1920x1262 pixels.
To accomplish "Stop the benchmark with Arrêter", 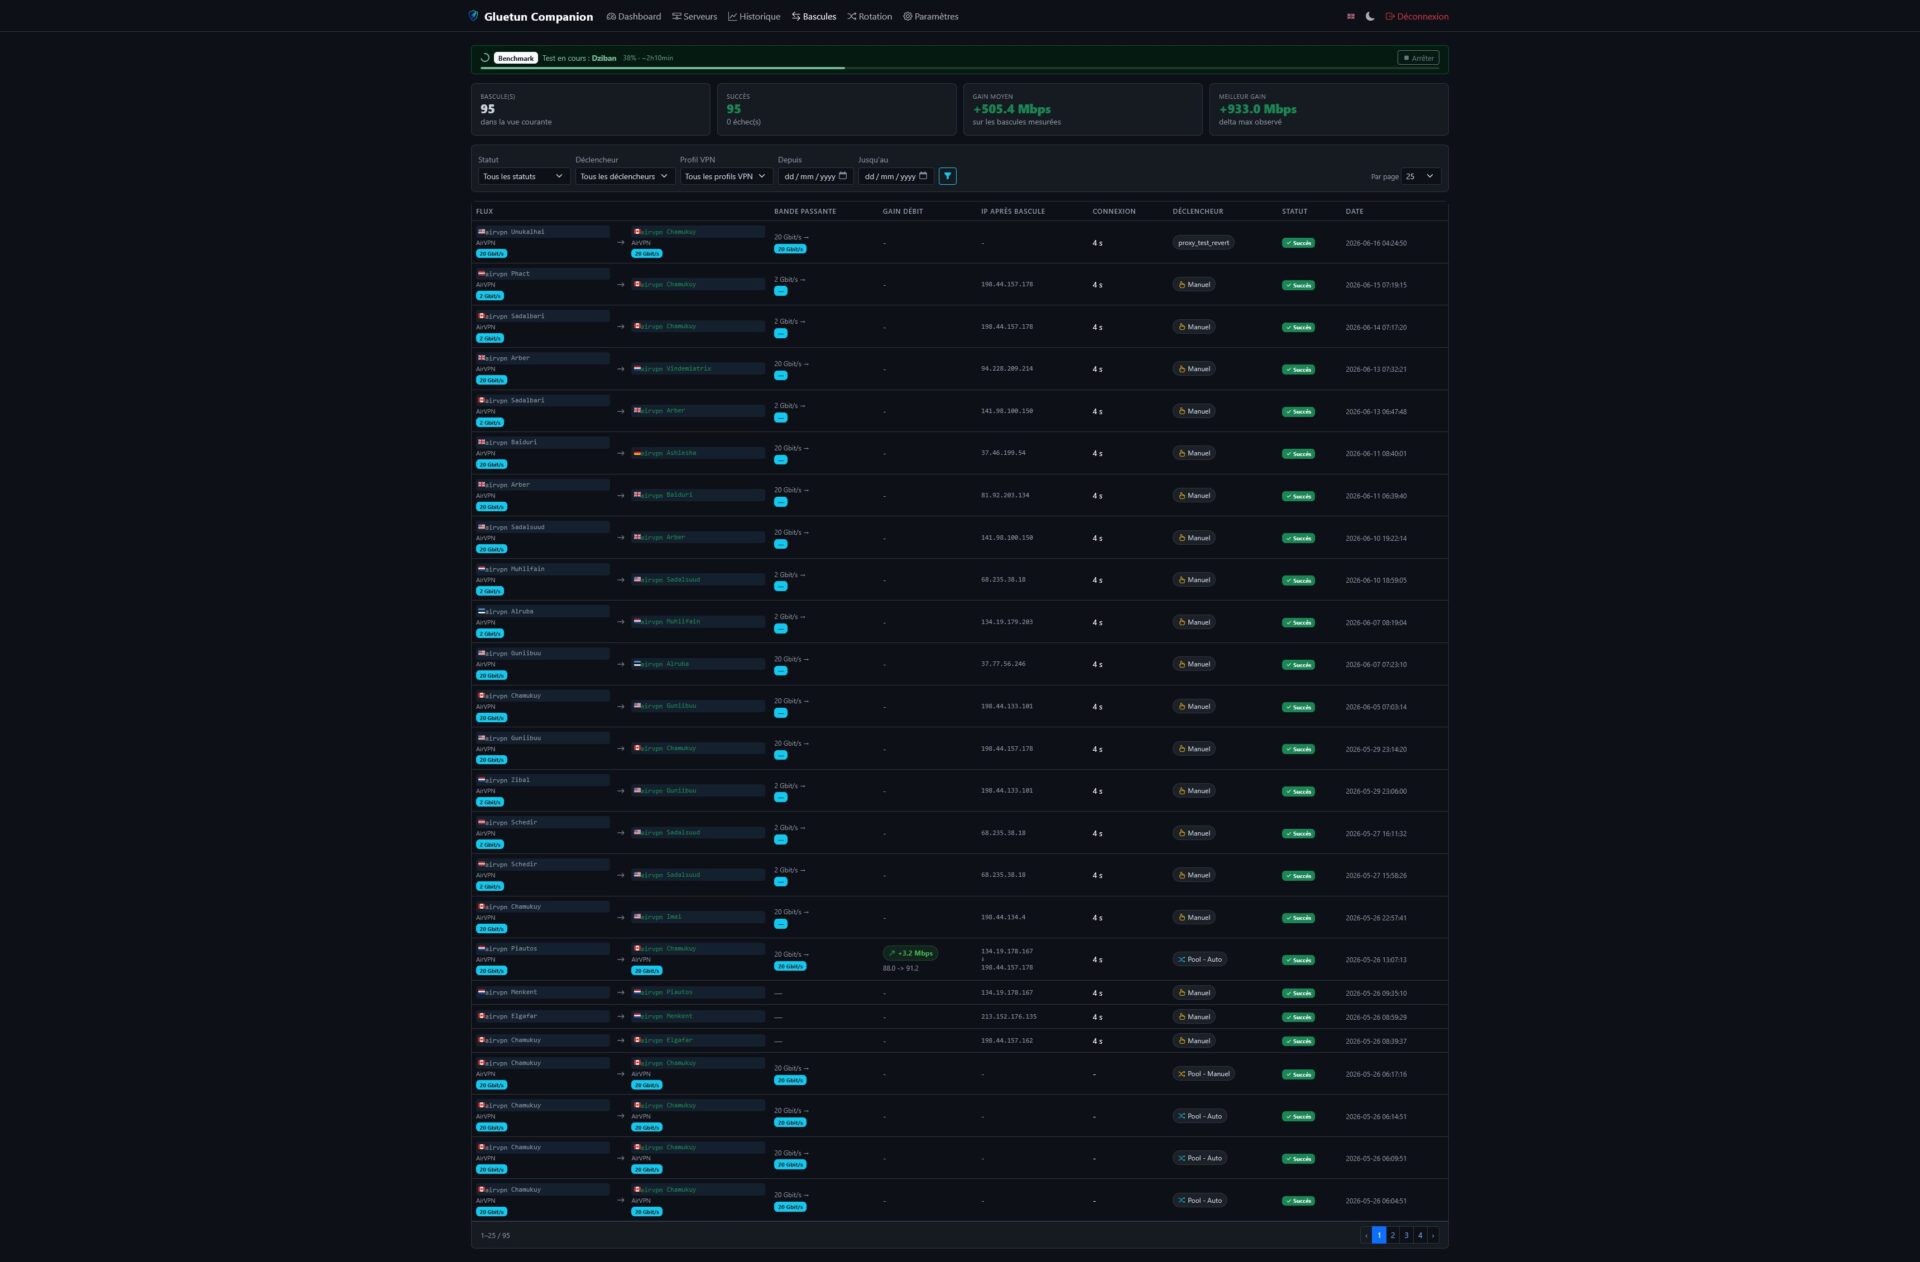I will click(x=1418, y=58).
